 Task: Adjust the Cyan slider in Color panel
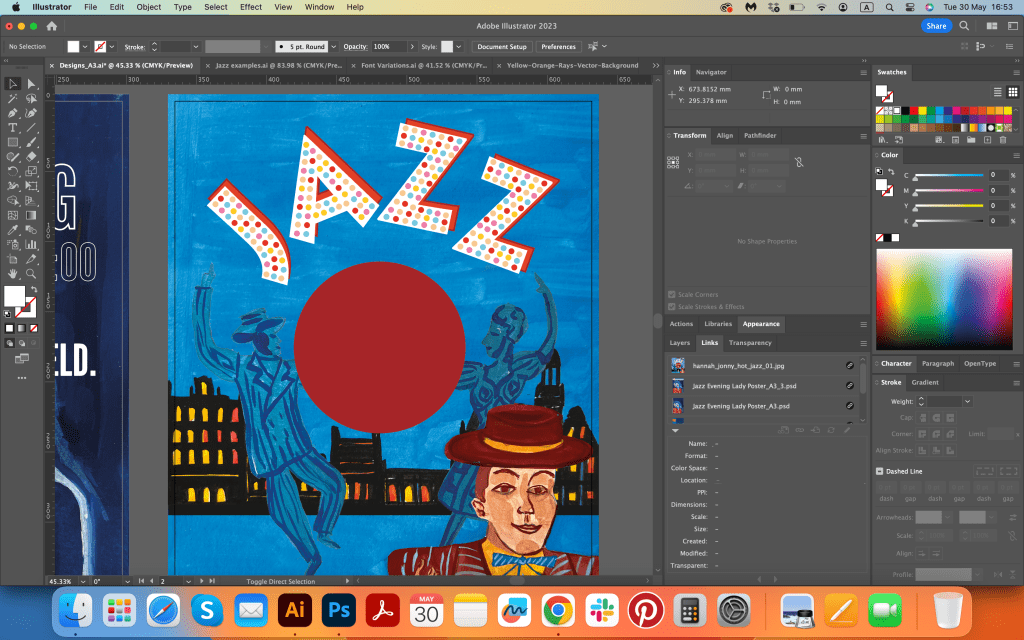[x=950, y=175]
